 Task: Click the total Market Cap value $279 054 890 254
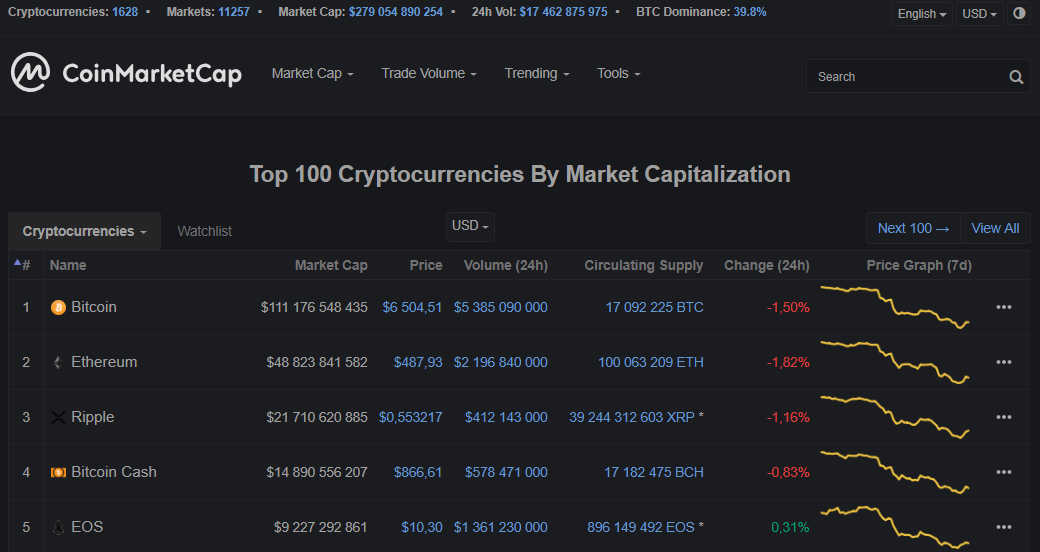396,12
